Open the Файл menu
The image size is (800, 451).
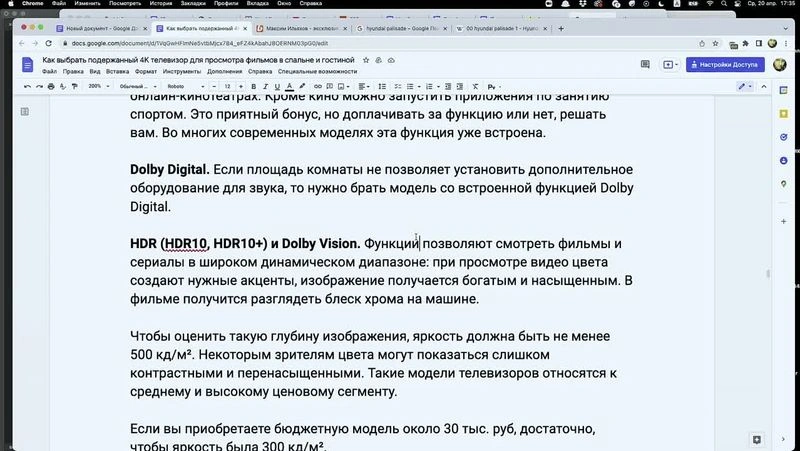(49, 71)
